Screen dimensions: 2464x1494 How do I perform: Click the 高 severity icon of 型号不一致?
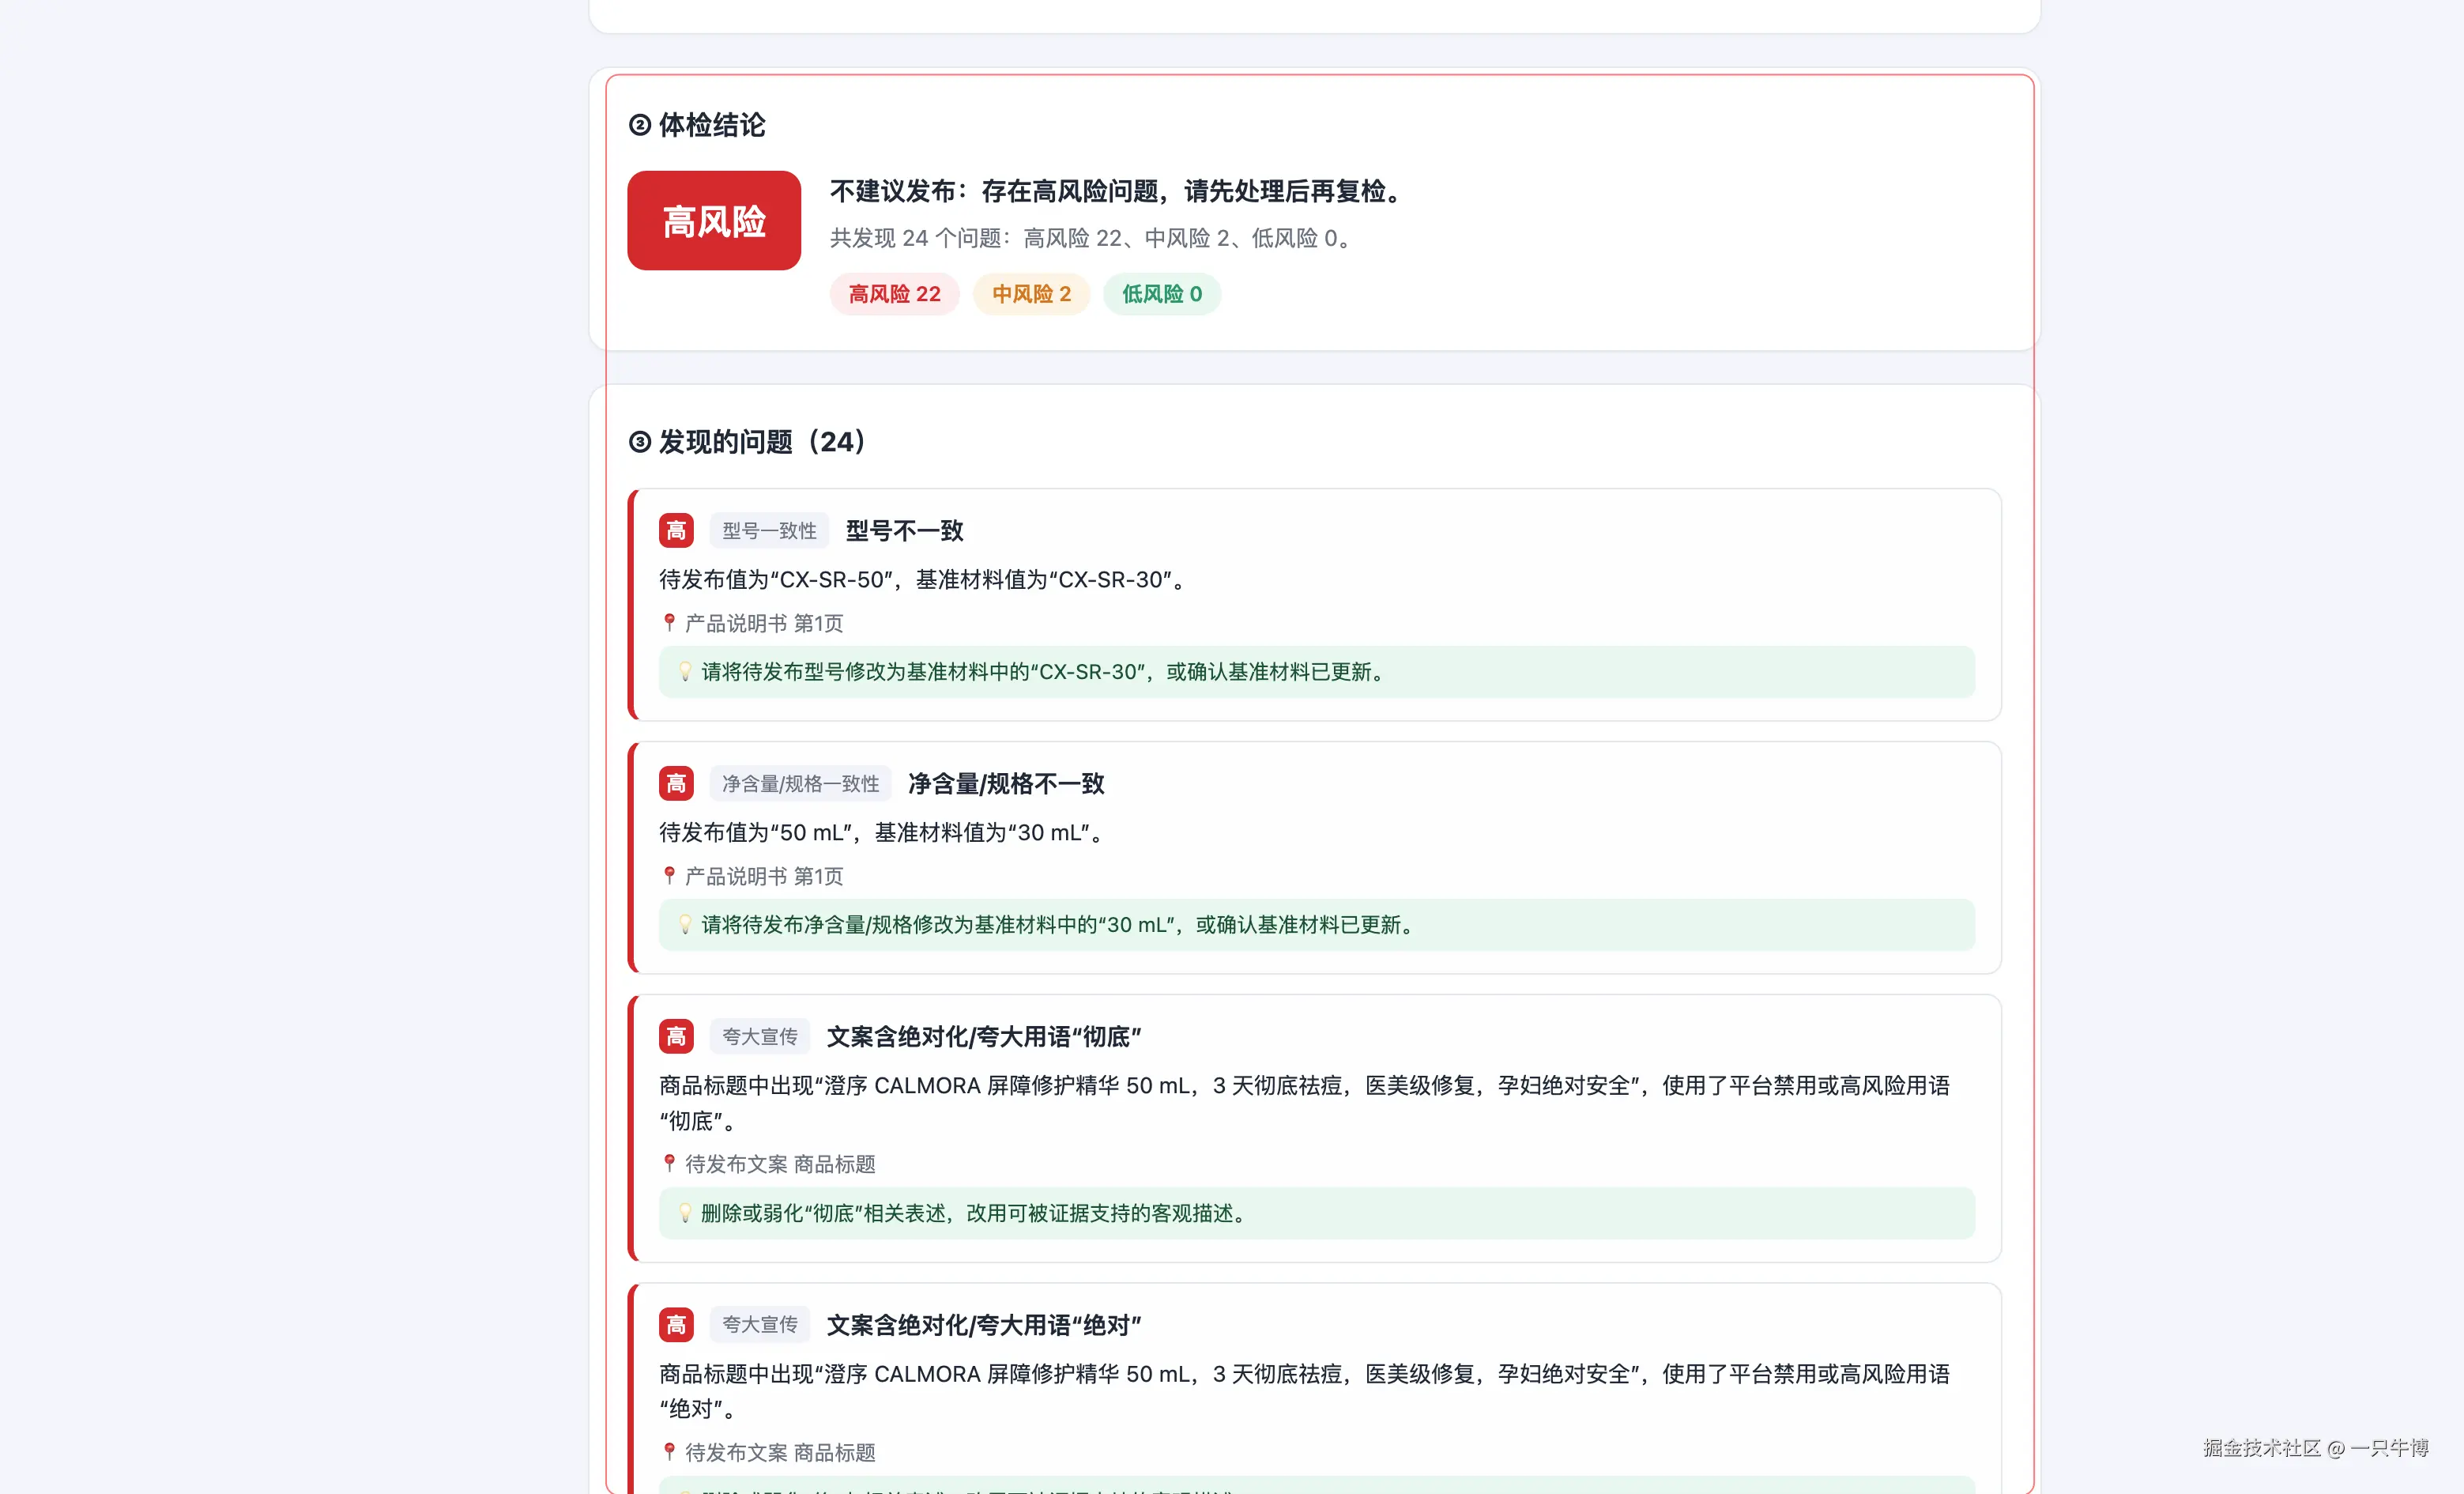point(676,530)
